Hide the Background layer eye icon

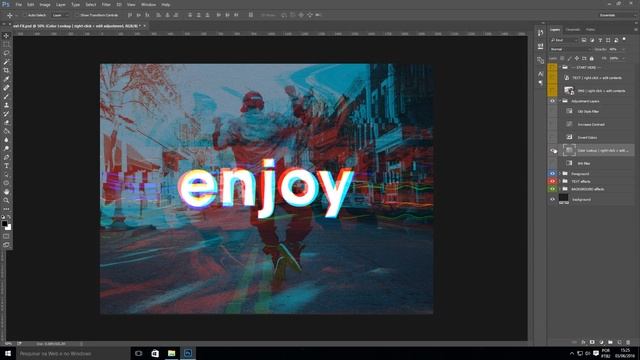coord(552,200)
